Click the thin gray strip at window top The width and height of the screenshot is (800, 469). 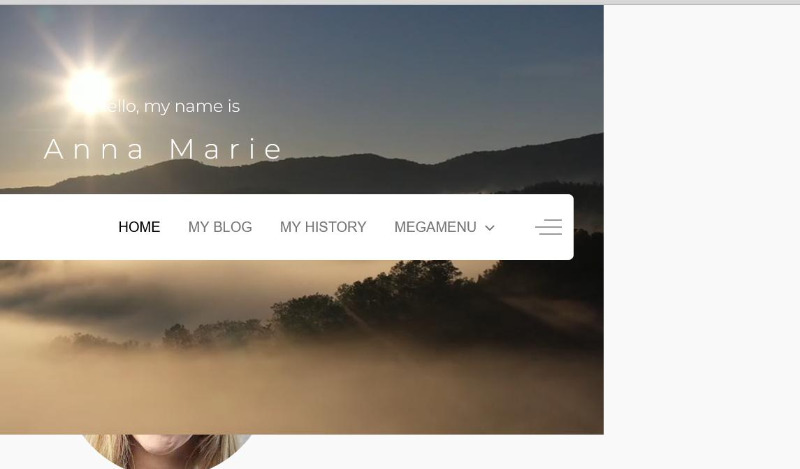(400, 3)
